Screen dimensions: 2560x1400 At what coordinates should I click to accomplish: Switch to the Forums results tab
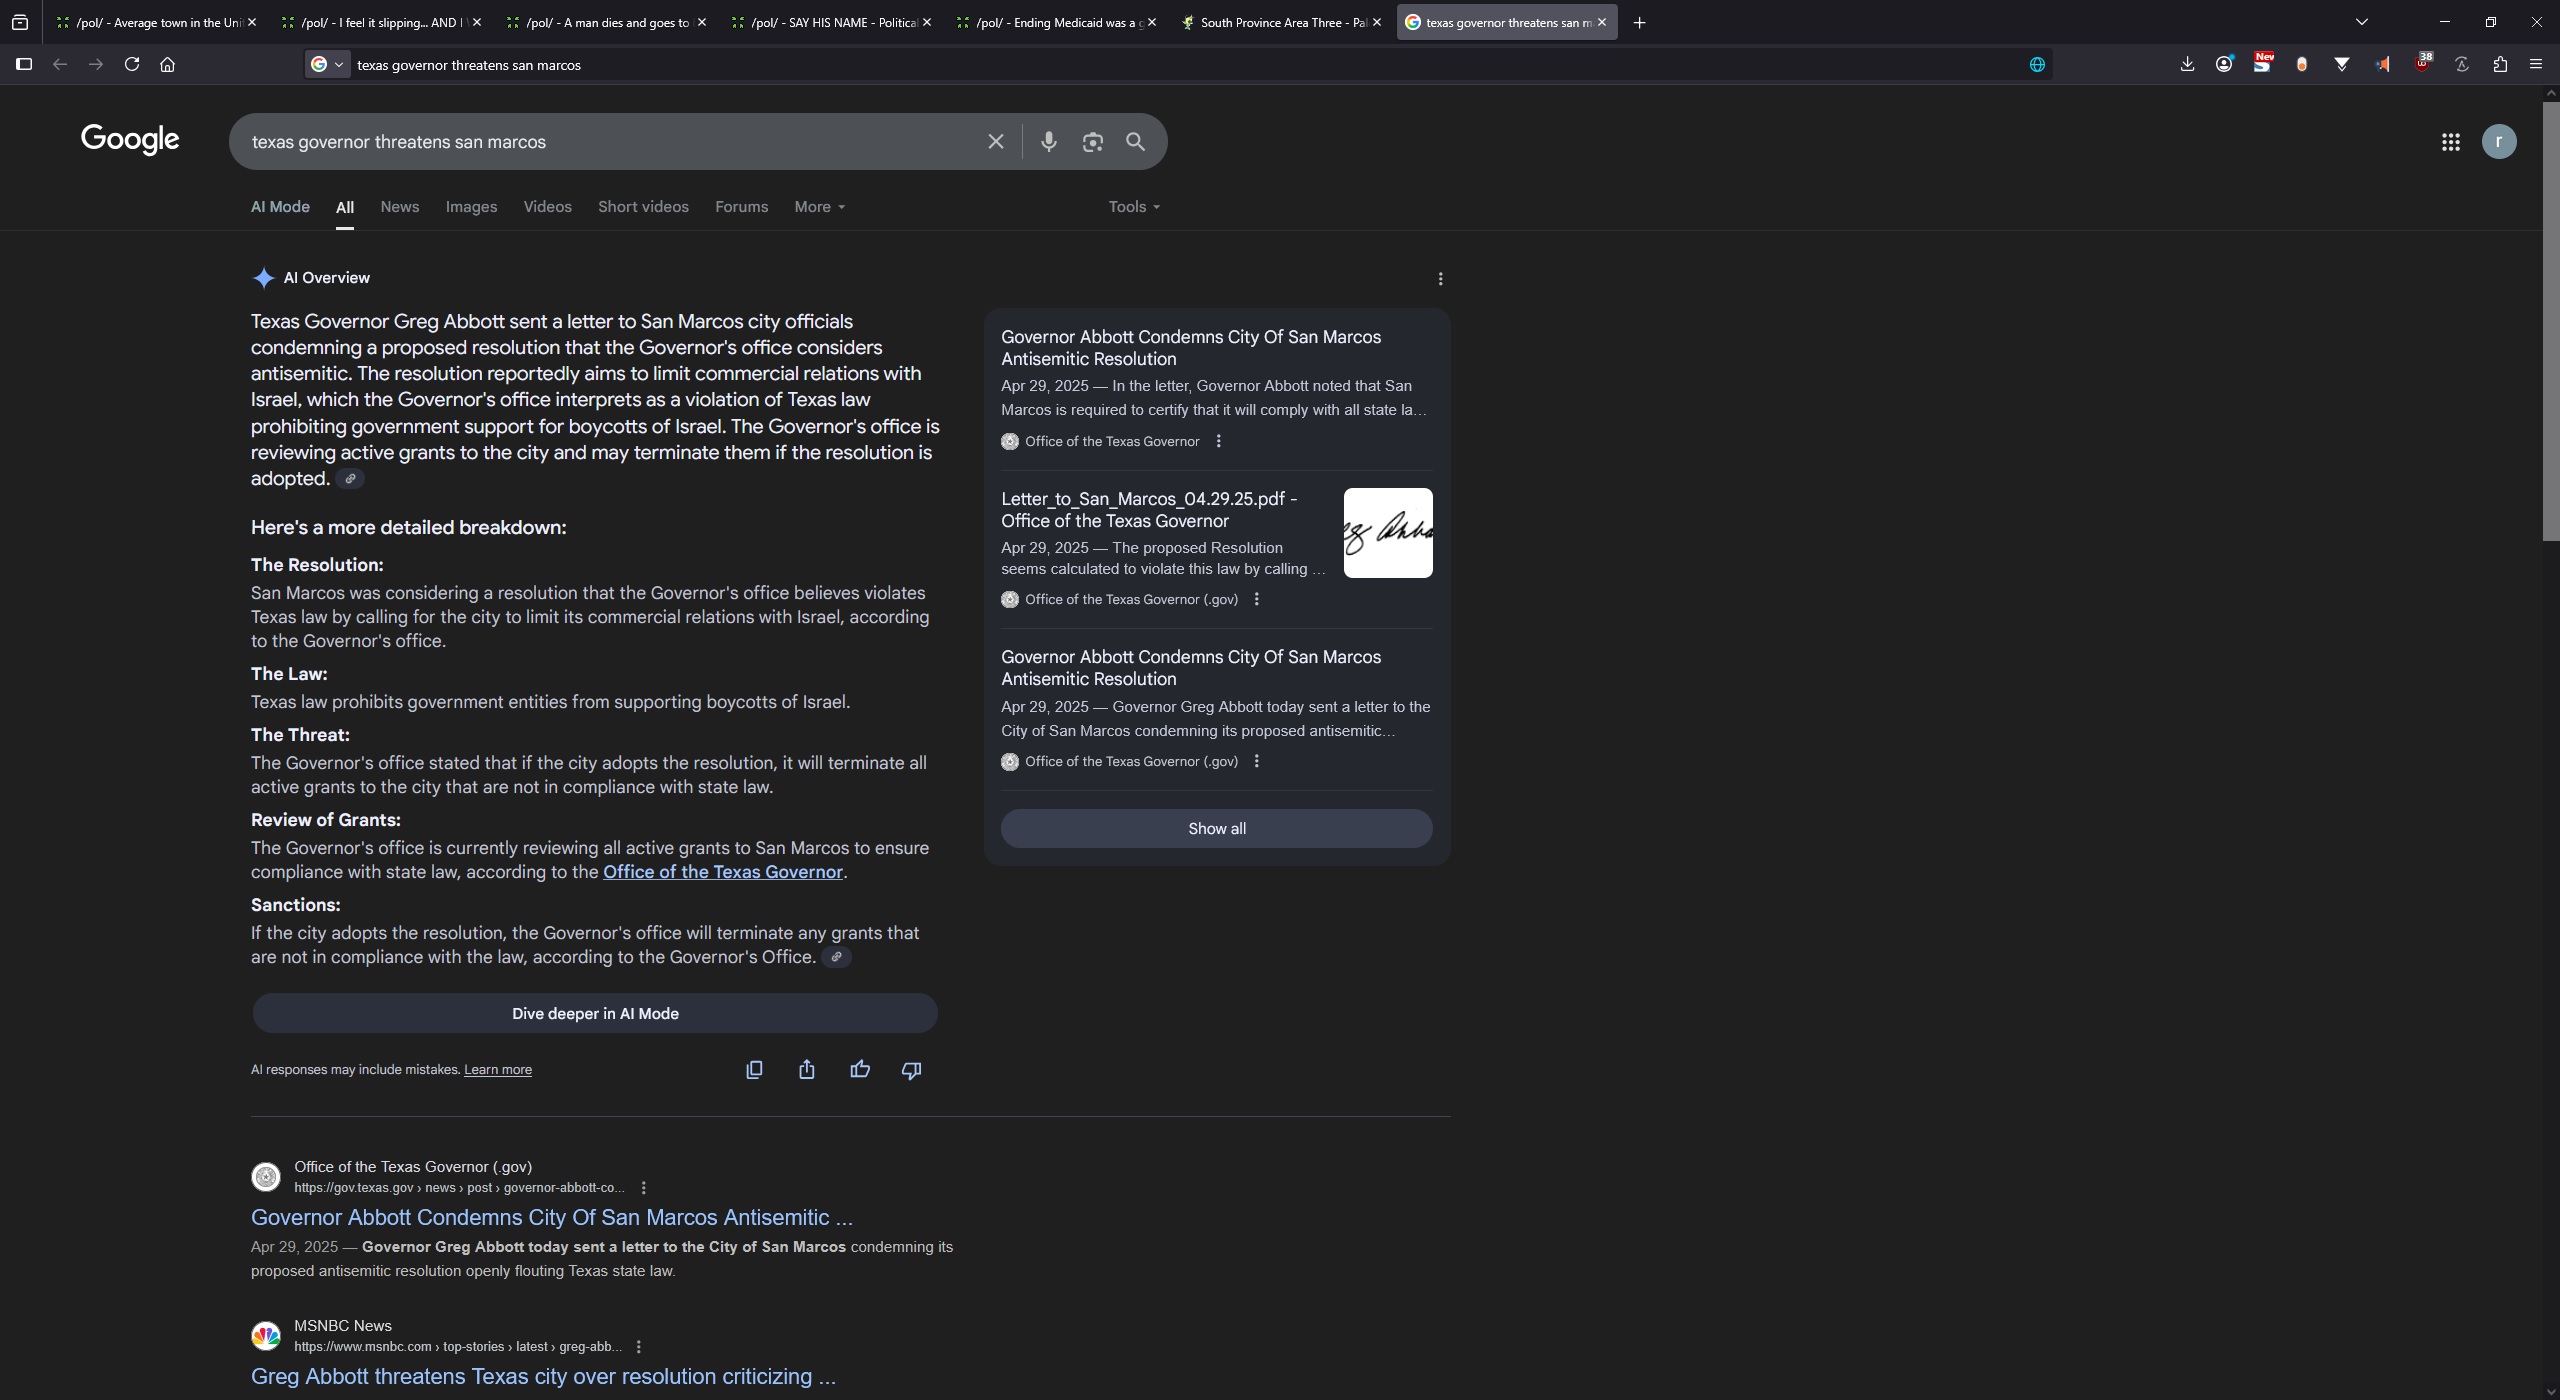pyautogui.click(x=741, y=207)
